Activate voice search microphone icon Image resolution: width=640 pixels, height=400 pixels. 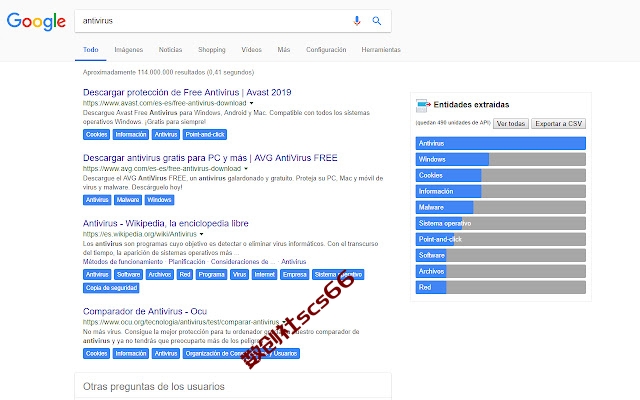(357, 21)
